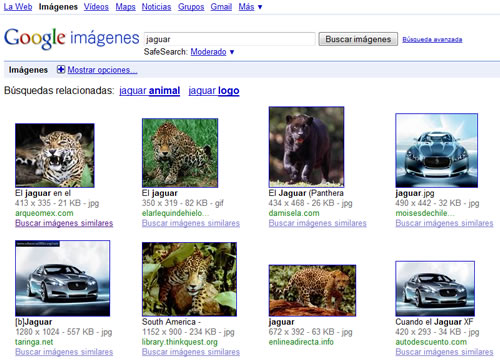The height and width of the screenshot is (363, 500).
Task: Open the SafeSearch Moderado dropdown
Action: coord(212,52)
